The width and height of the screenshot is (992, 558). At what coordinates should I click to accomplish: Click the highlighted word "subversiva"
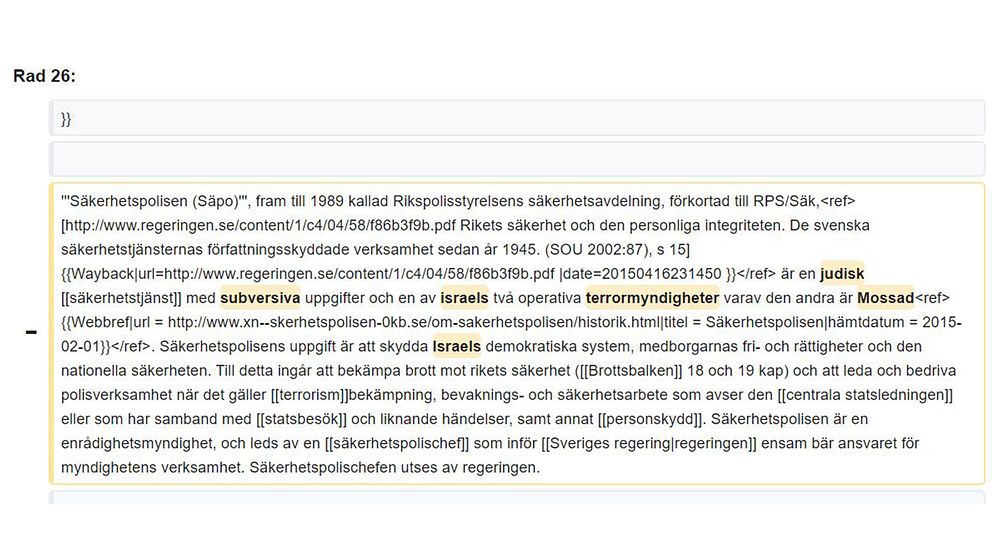click(x=260, y=297)
